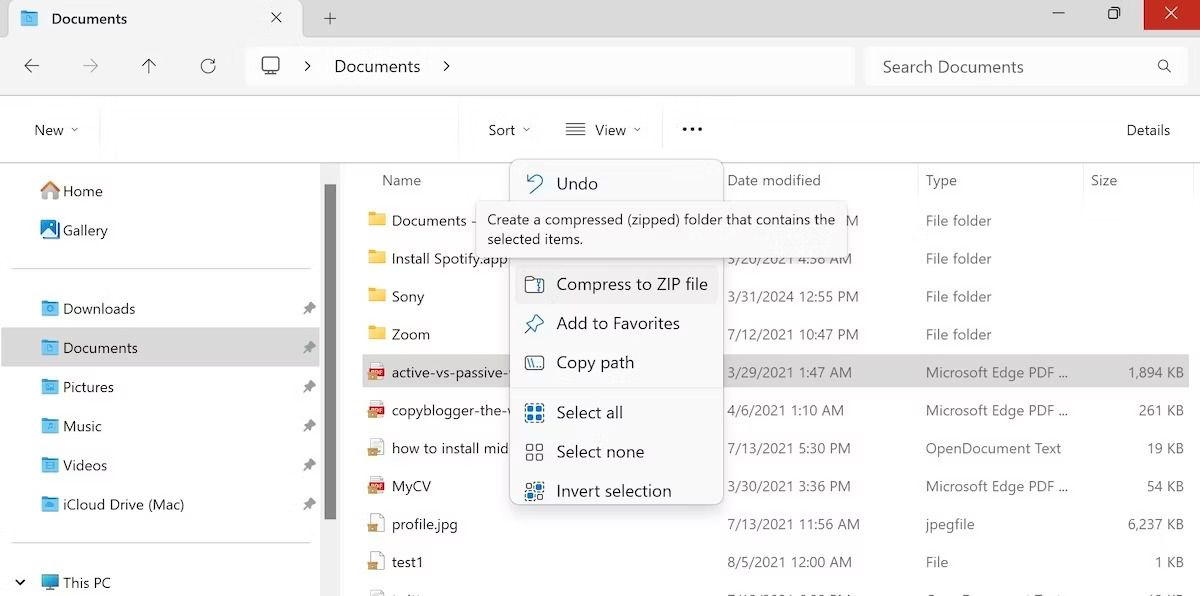Click the pin icon next to Pictures

point(309,387)
